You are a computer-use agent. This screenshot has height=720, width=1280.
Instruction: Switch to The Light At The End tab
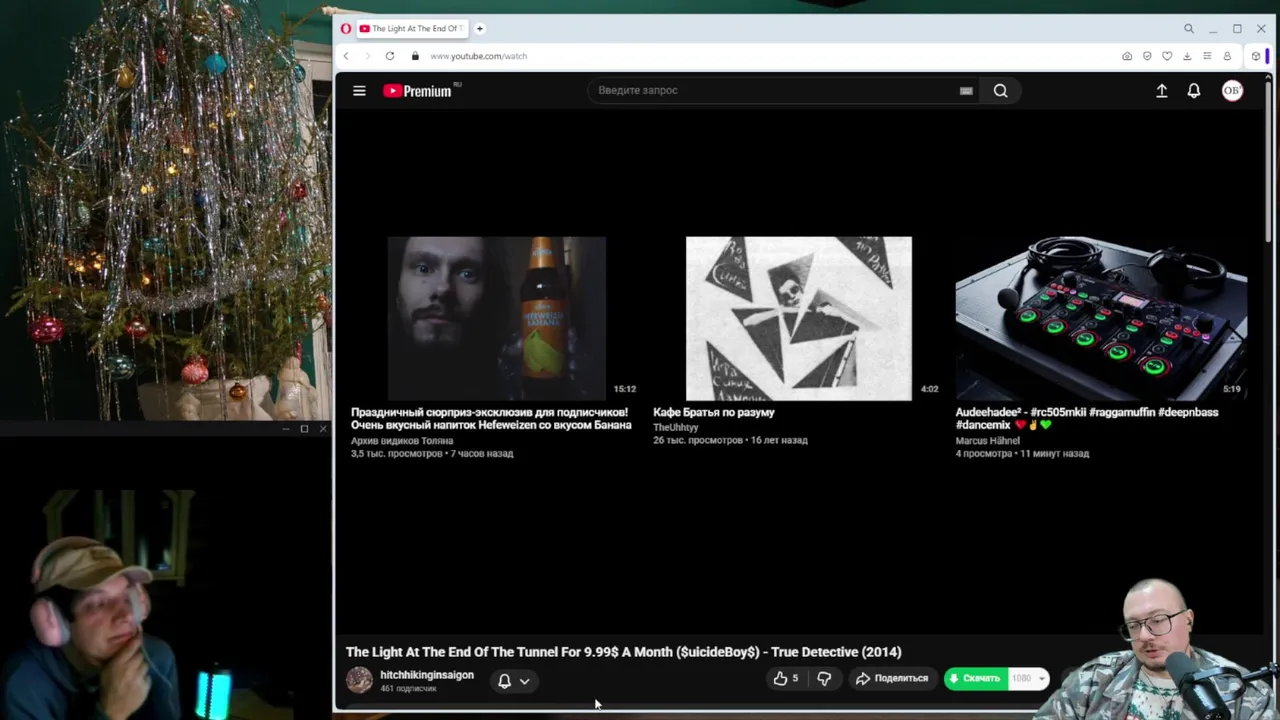(412, 29)
